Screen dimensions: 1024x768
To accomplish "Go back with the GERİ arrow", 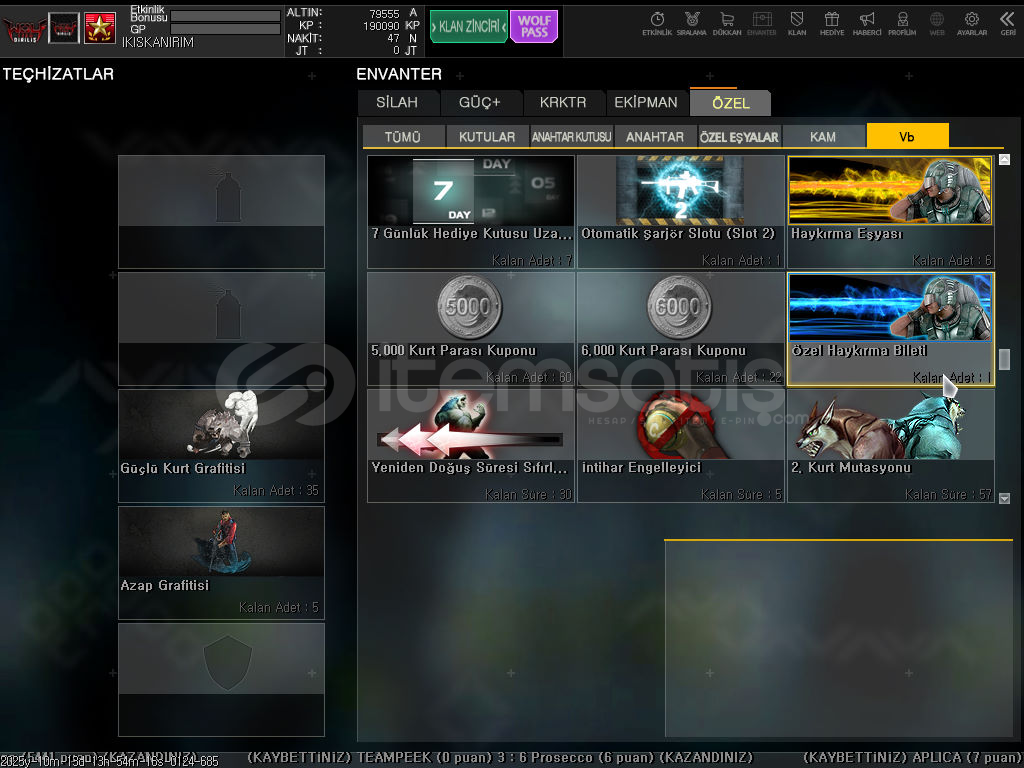I will coord(1008,24).
